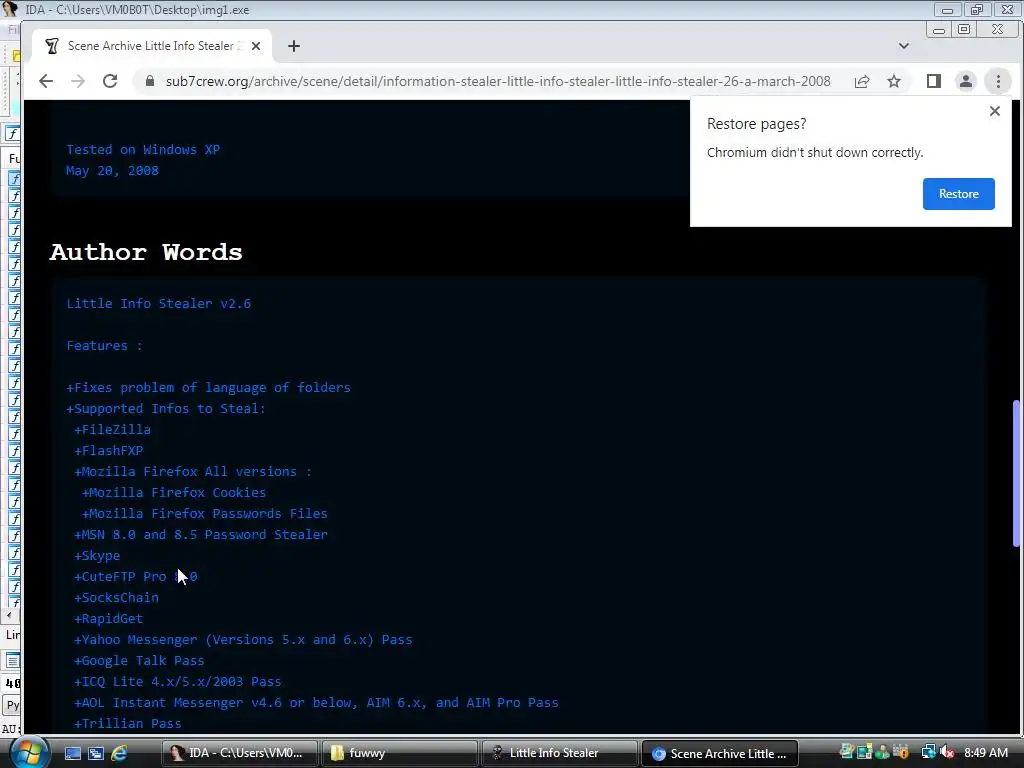Click the muted volume tray icon

pos(947,753)
